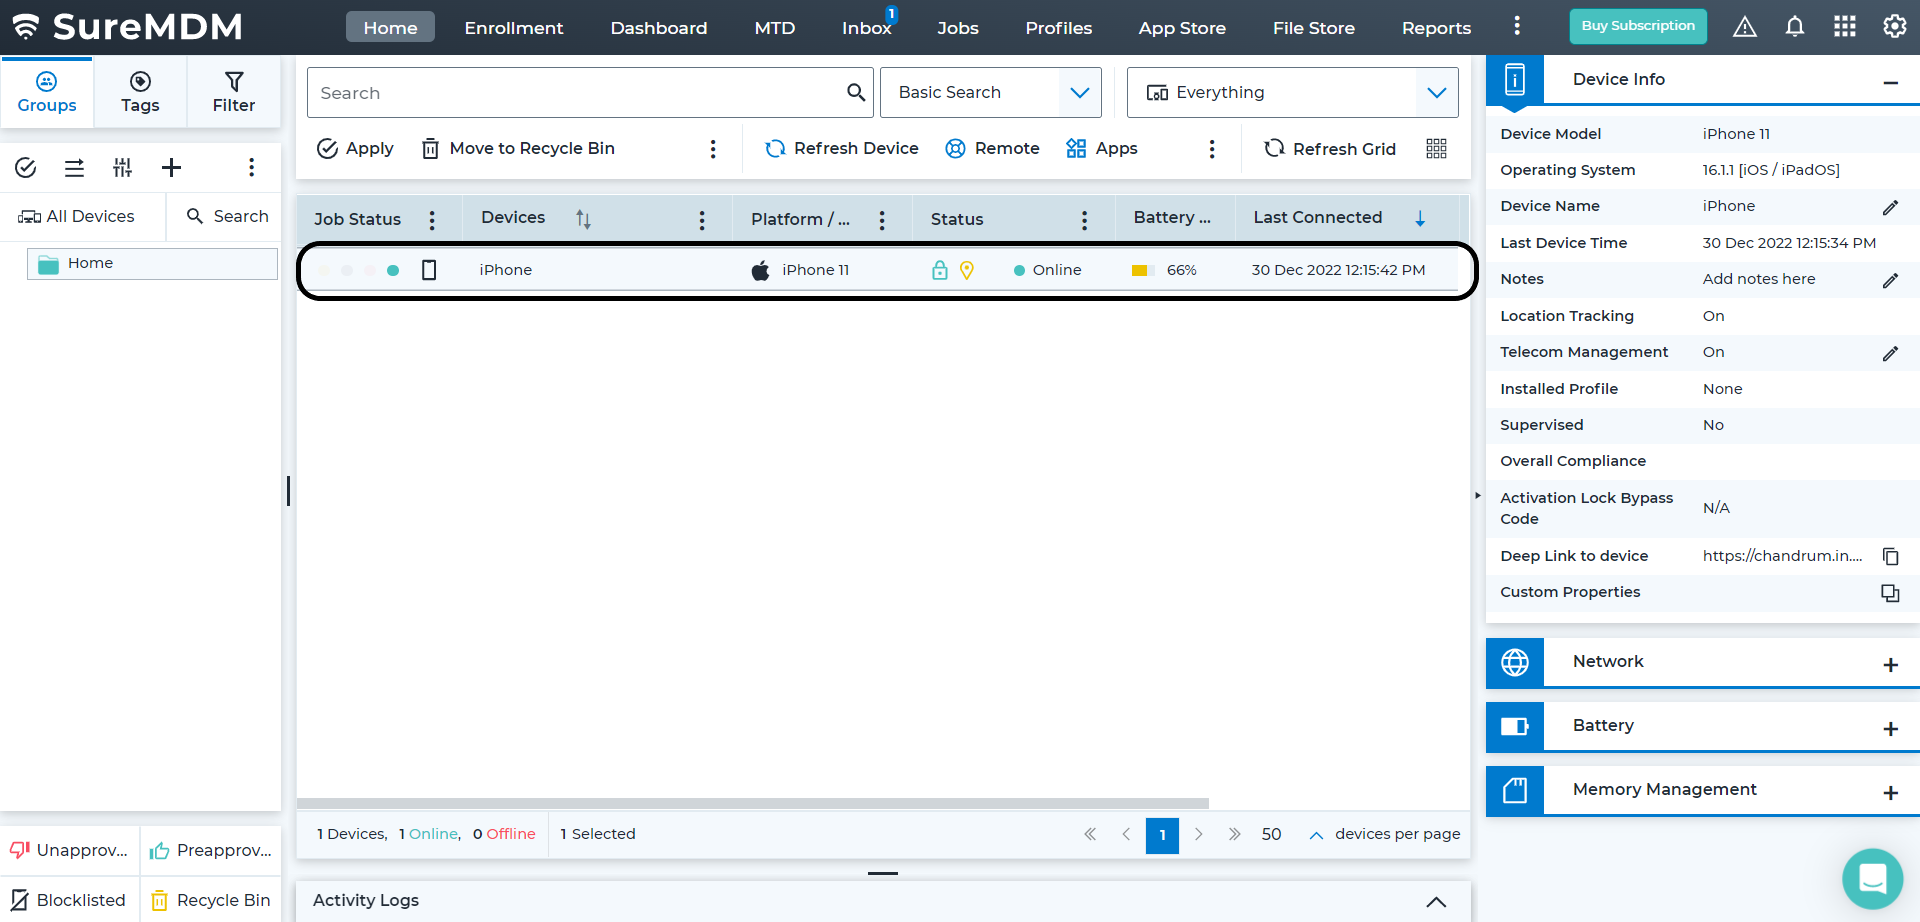Image resolution: width=1920 pixels, height=922 pixels.
Task: Go to page 1 in pagination
Action: pyautogui.click(x=1162, y=835)
